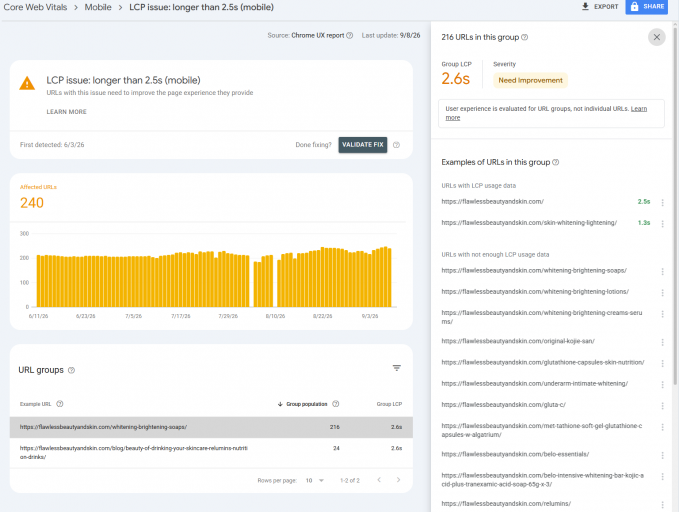Click help icon beside Examples of URLs
Viewport: 679px width, 512px height.
coord(556,162)
